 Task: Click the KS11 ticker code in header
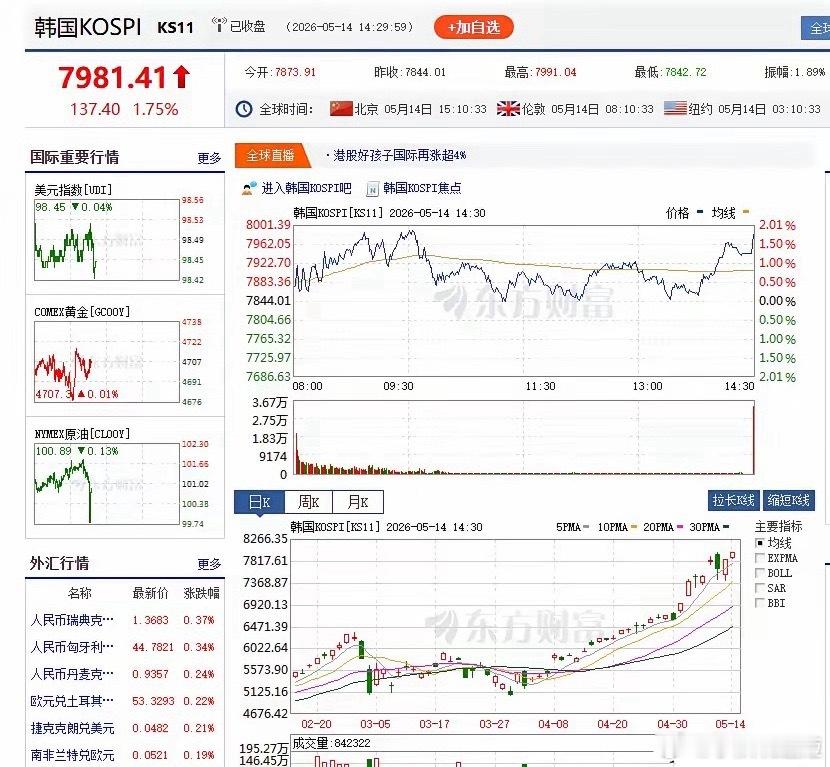click(175, 28)
